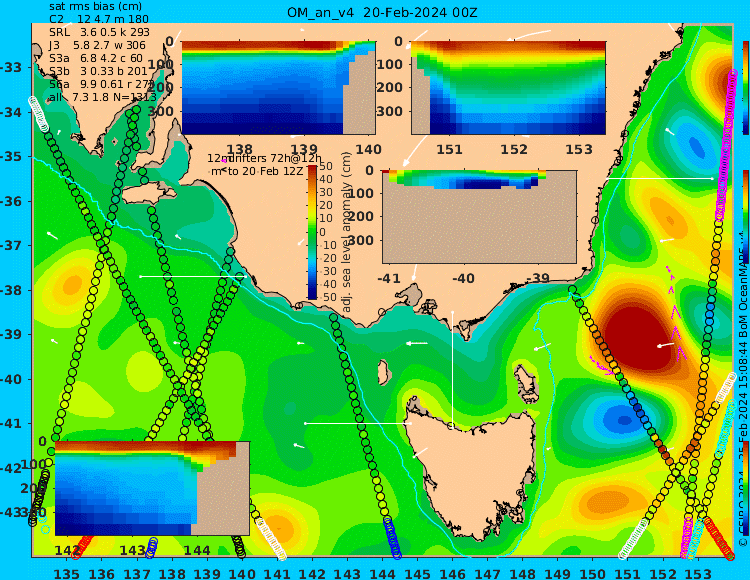The image size is (750, 580).
Task: Select the J3 row reading 5.8 2.7 w 306
Action: coord(97,45)
